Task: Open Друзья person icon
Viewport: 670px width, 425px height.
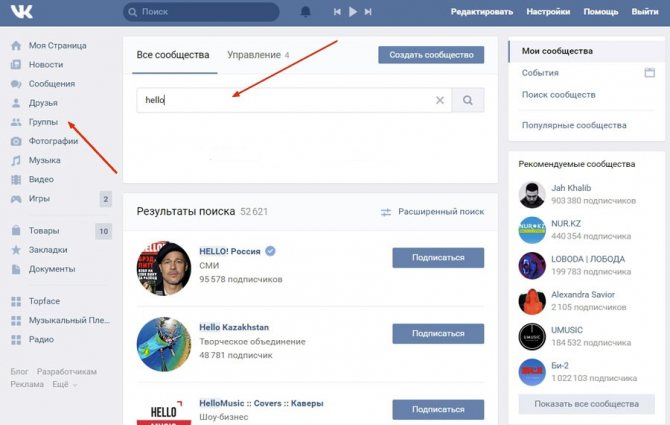Action: pyautogui.click(x=16, y=103)
